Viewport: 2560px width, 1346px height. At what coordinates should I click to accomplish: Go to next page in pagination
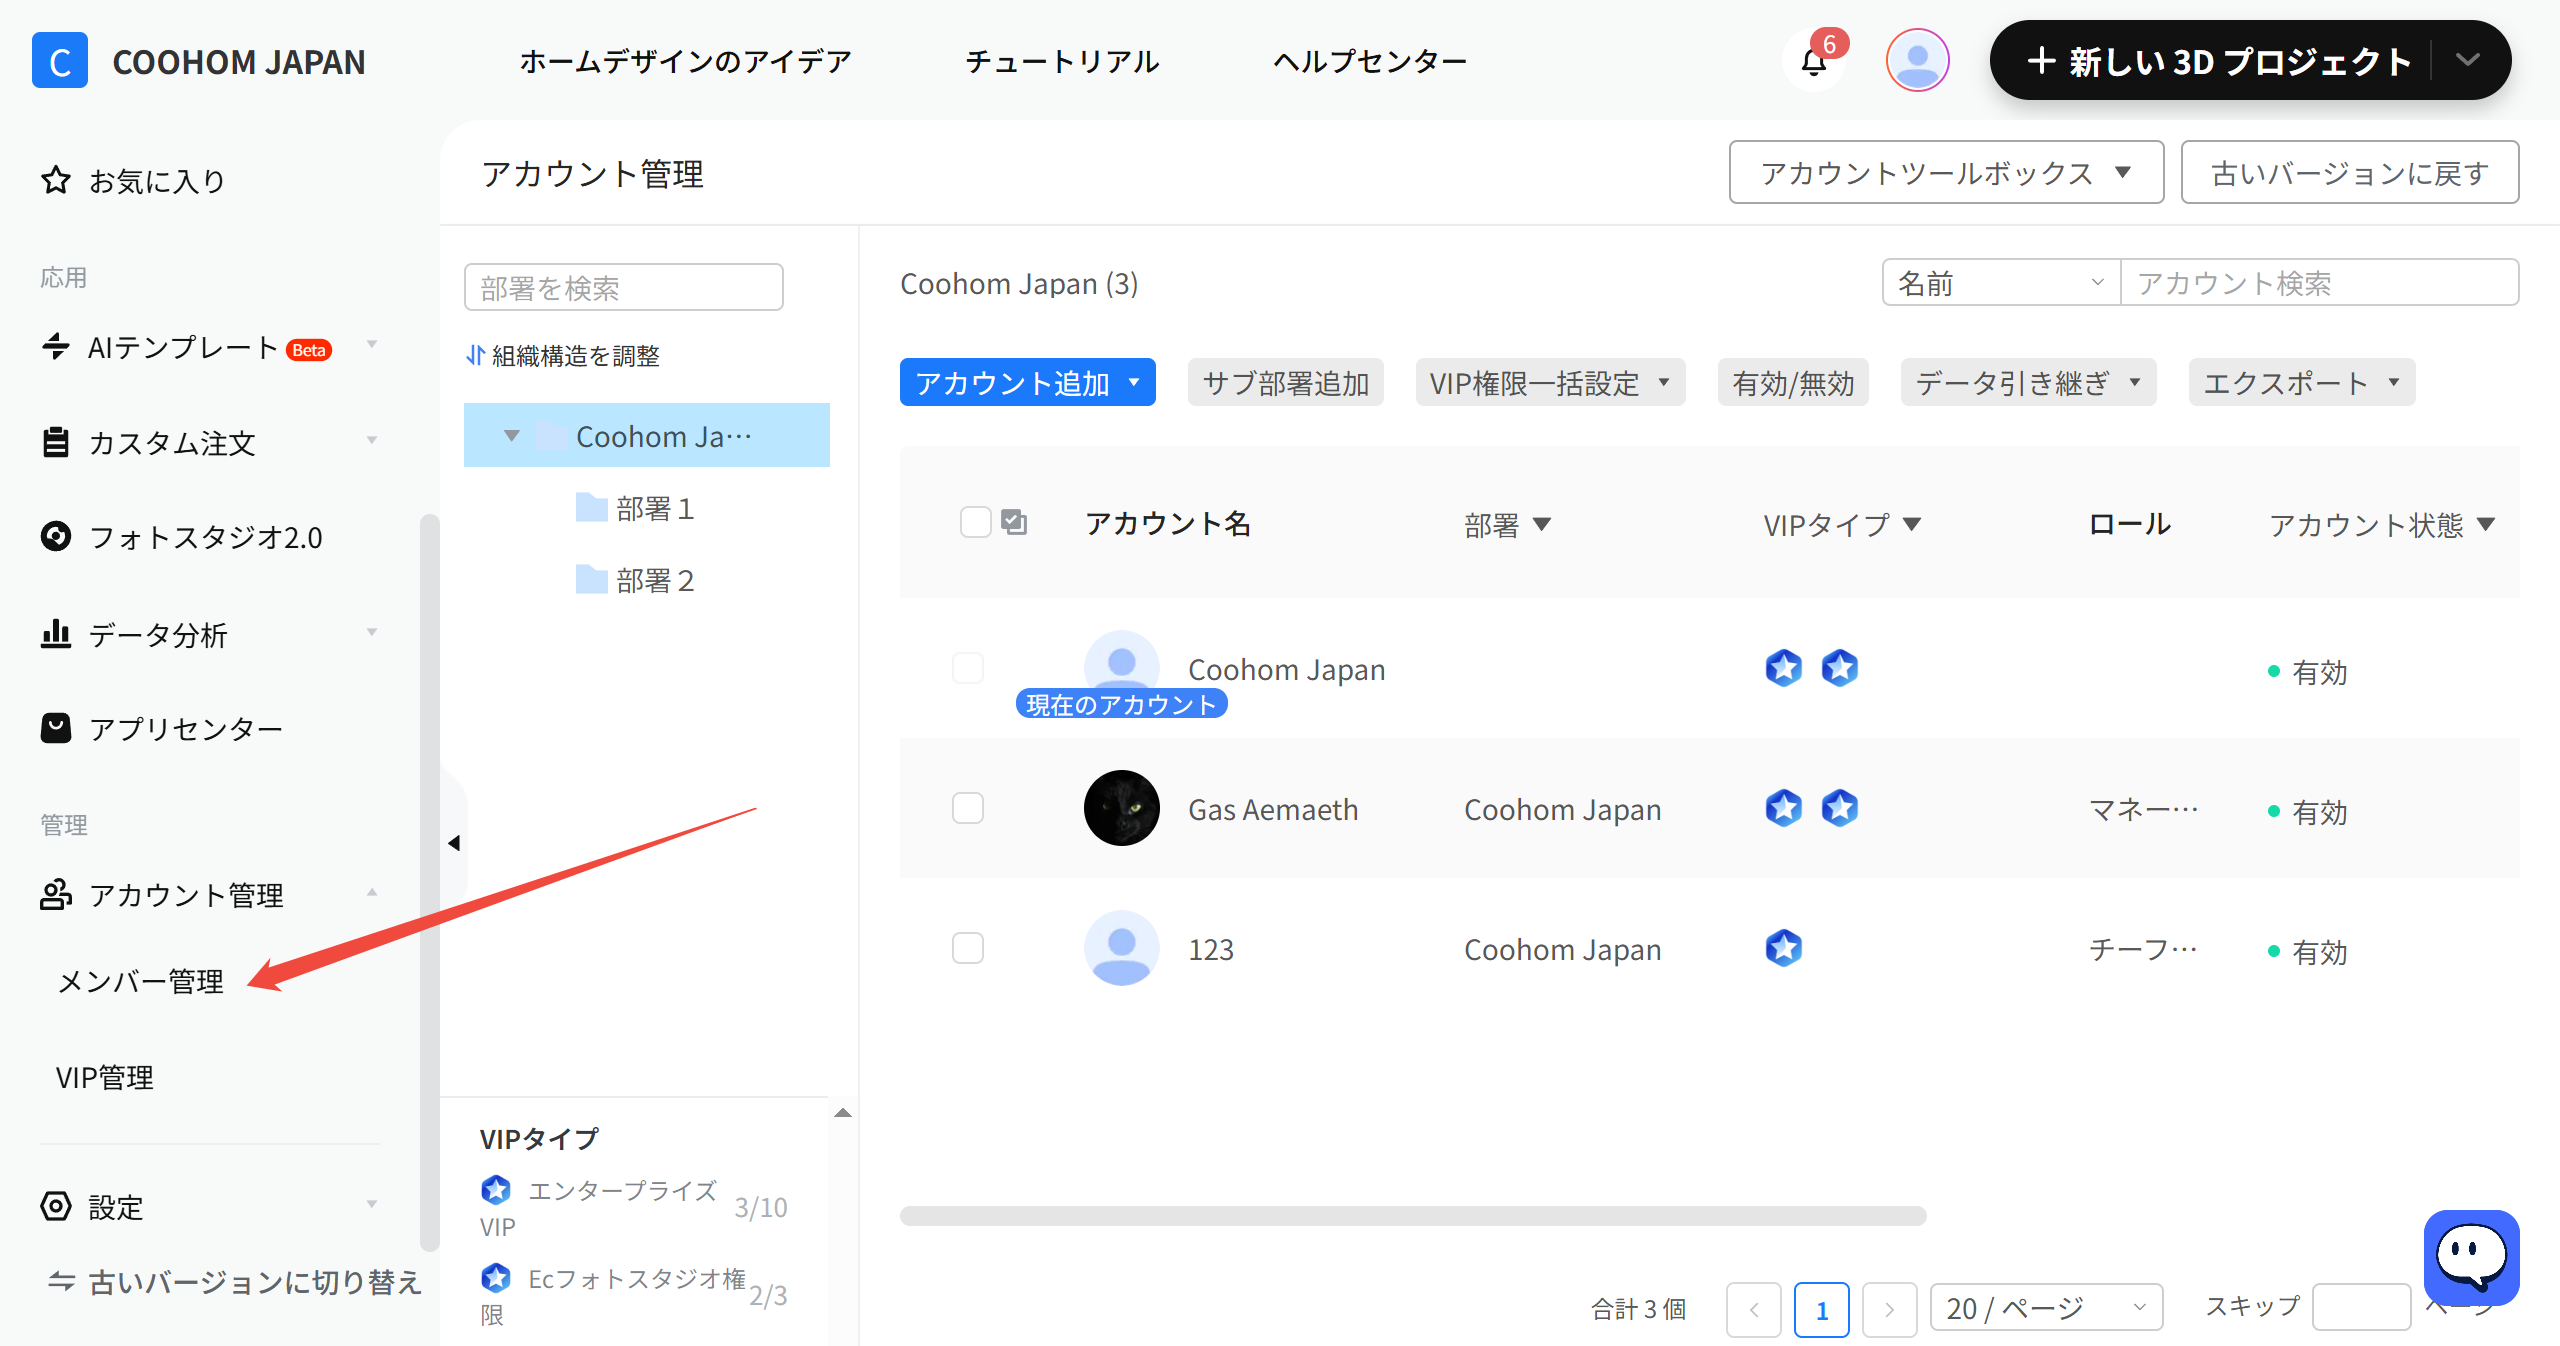tap(1890, 1309)
